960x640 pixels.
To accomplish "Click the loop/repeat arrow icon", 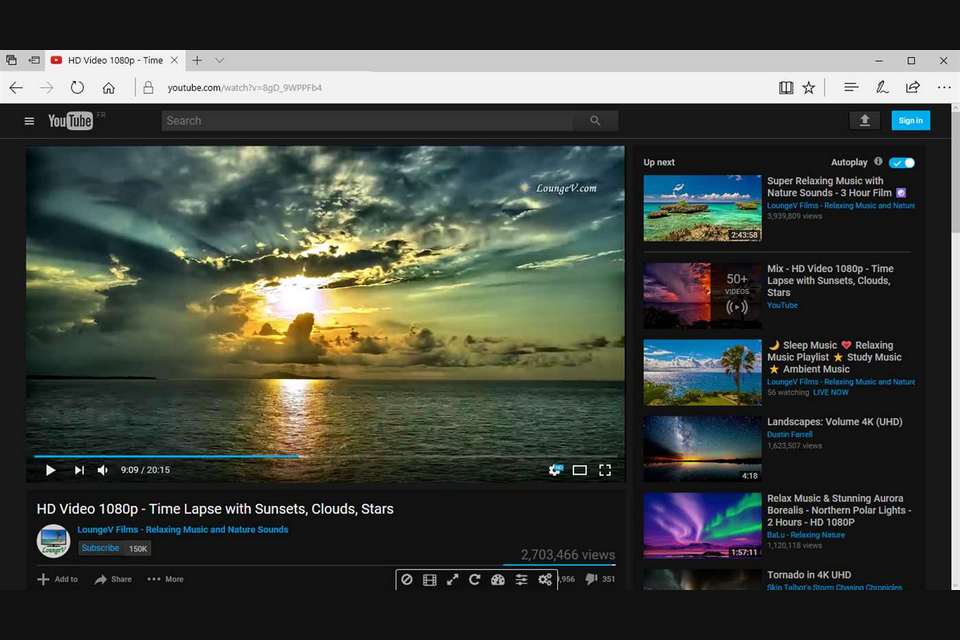I will click(x=474, y=579).
